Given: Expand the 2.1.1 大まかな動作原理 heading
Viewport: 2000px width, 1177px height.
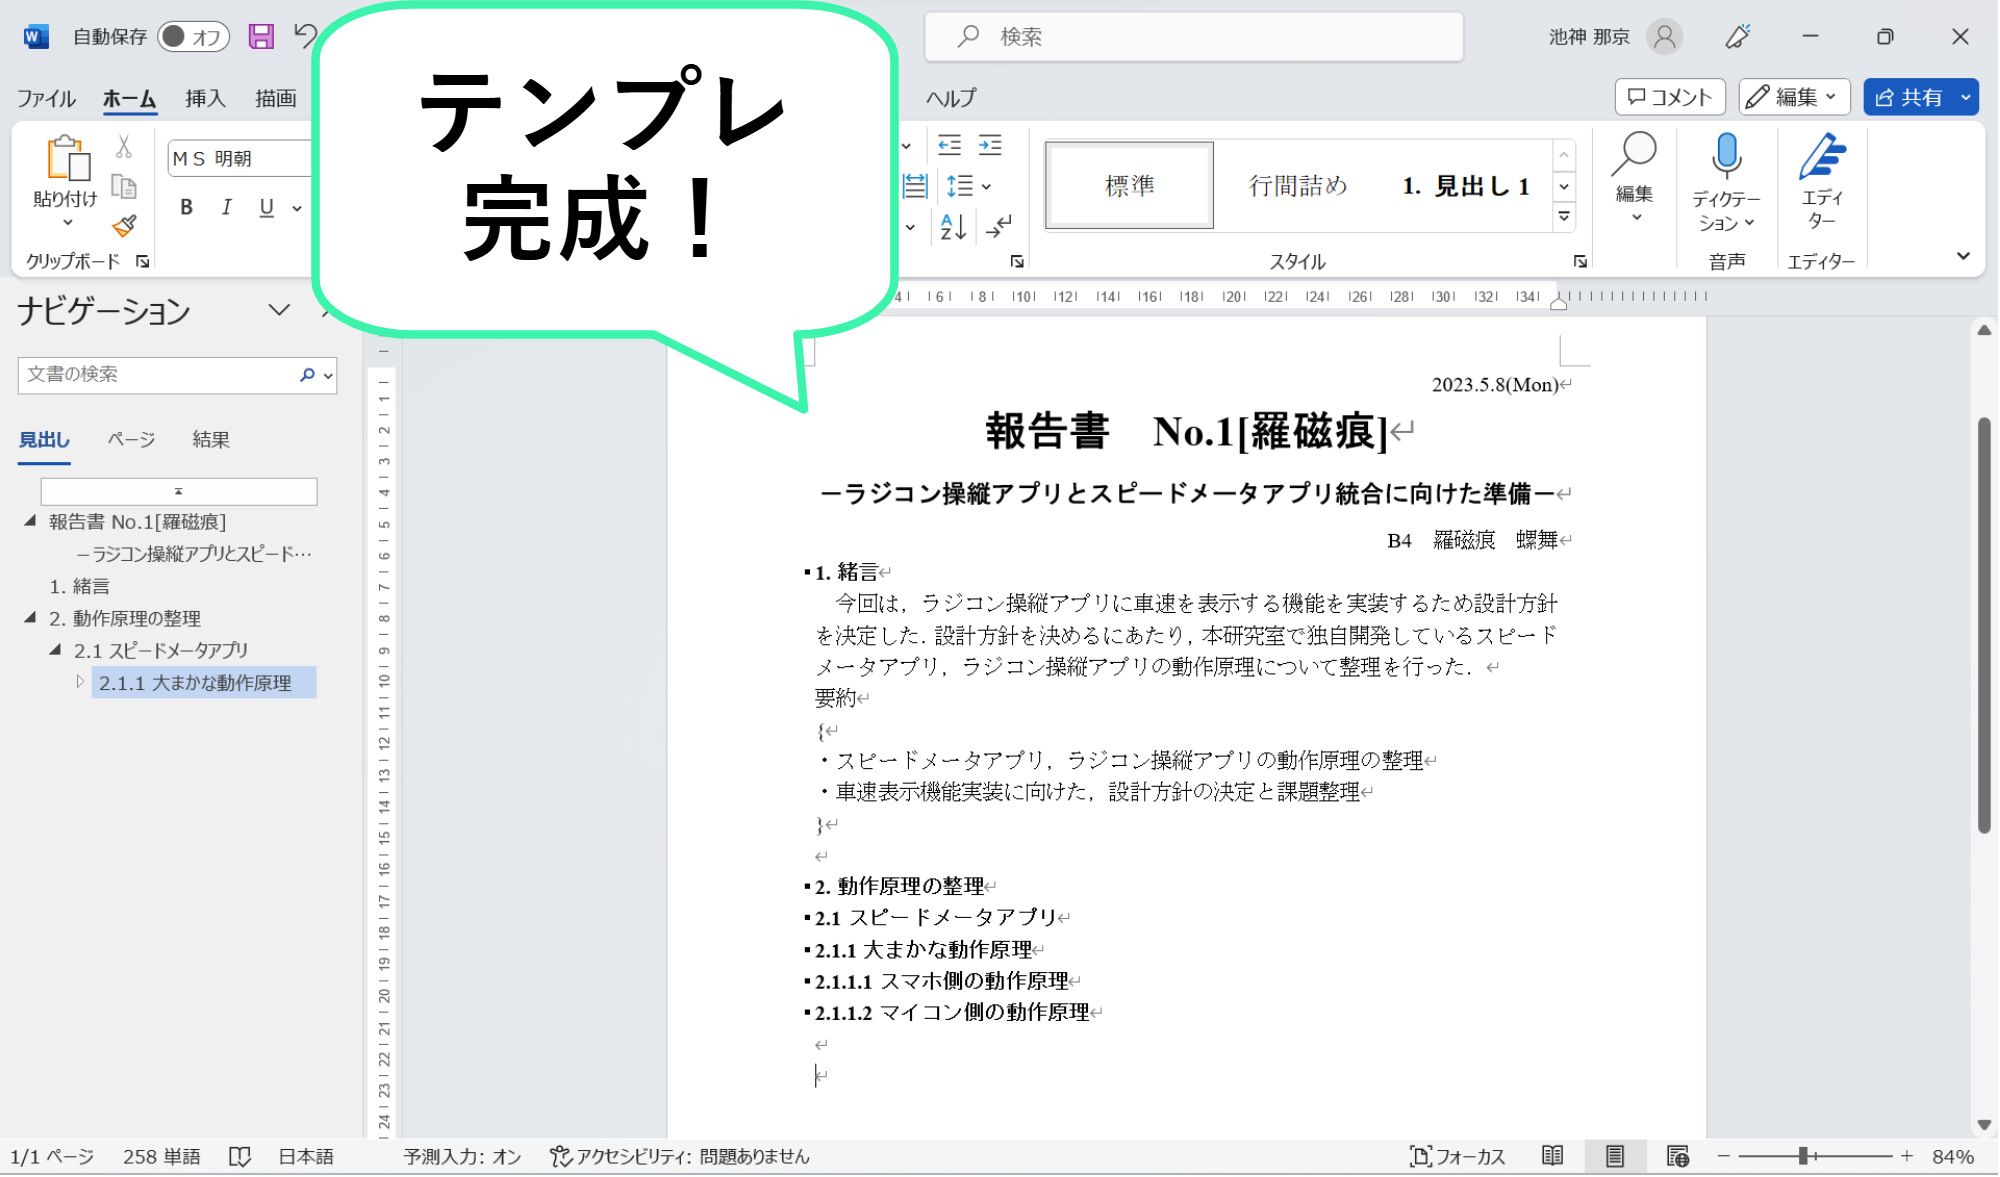Looking at the screenshot, I should tap(81, 682).
